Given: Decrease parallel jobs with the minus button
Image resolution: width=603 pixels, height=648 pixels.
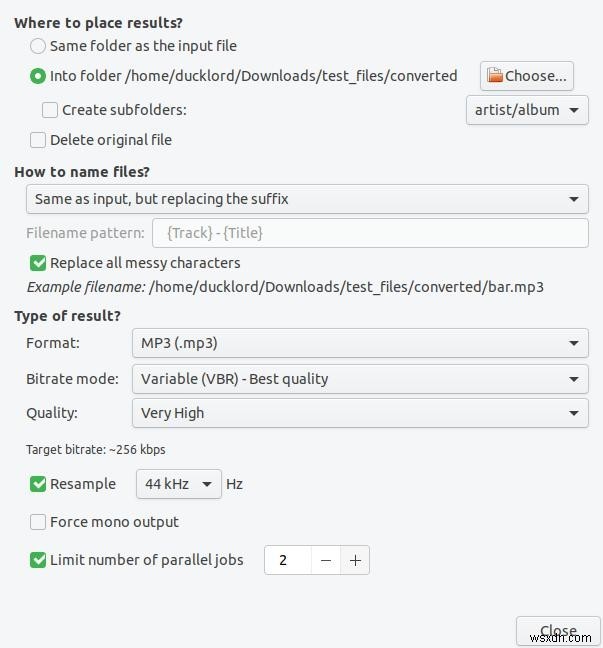Looking at the screenshot, I should (x=326, y=560).
